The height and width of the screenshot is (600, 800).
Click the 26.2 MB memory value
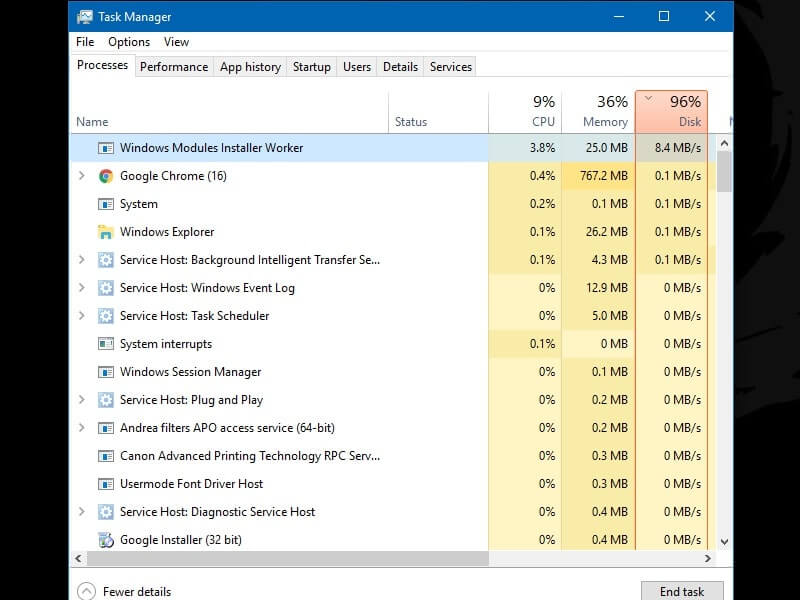(x=607, y=232)
